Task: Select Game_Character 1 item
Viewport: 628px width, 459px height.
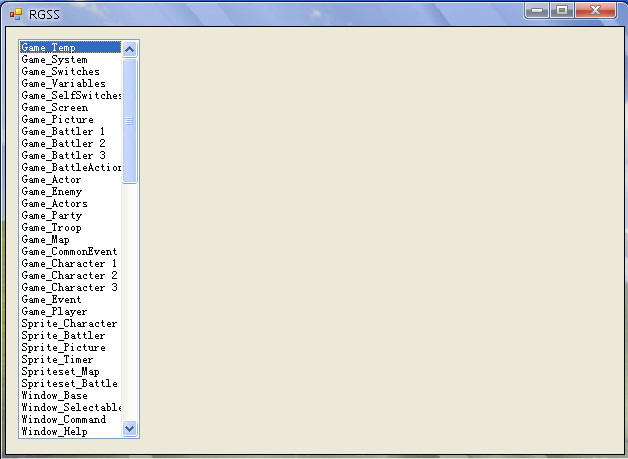Action: pos(70,264)
